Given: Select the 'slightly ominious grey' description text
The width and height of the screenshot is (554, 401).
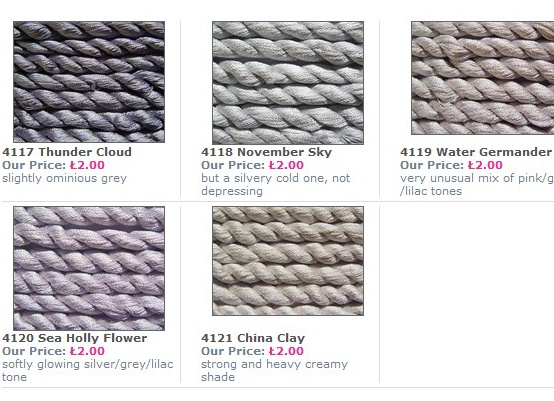Looking at the screenshot, I should click(64, 178).
